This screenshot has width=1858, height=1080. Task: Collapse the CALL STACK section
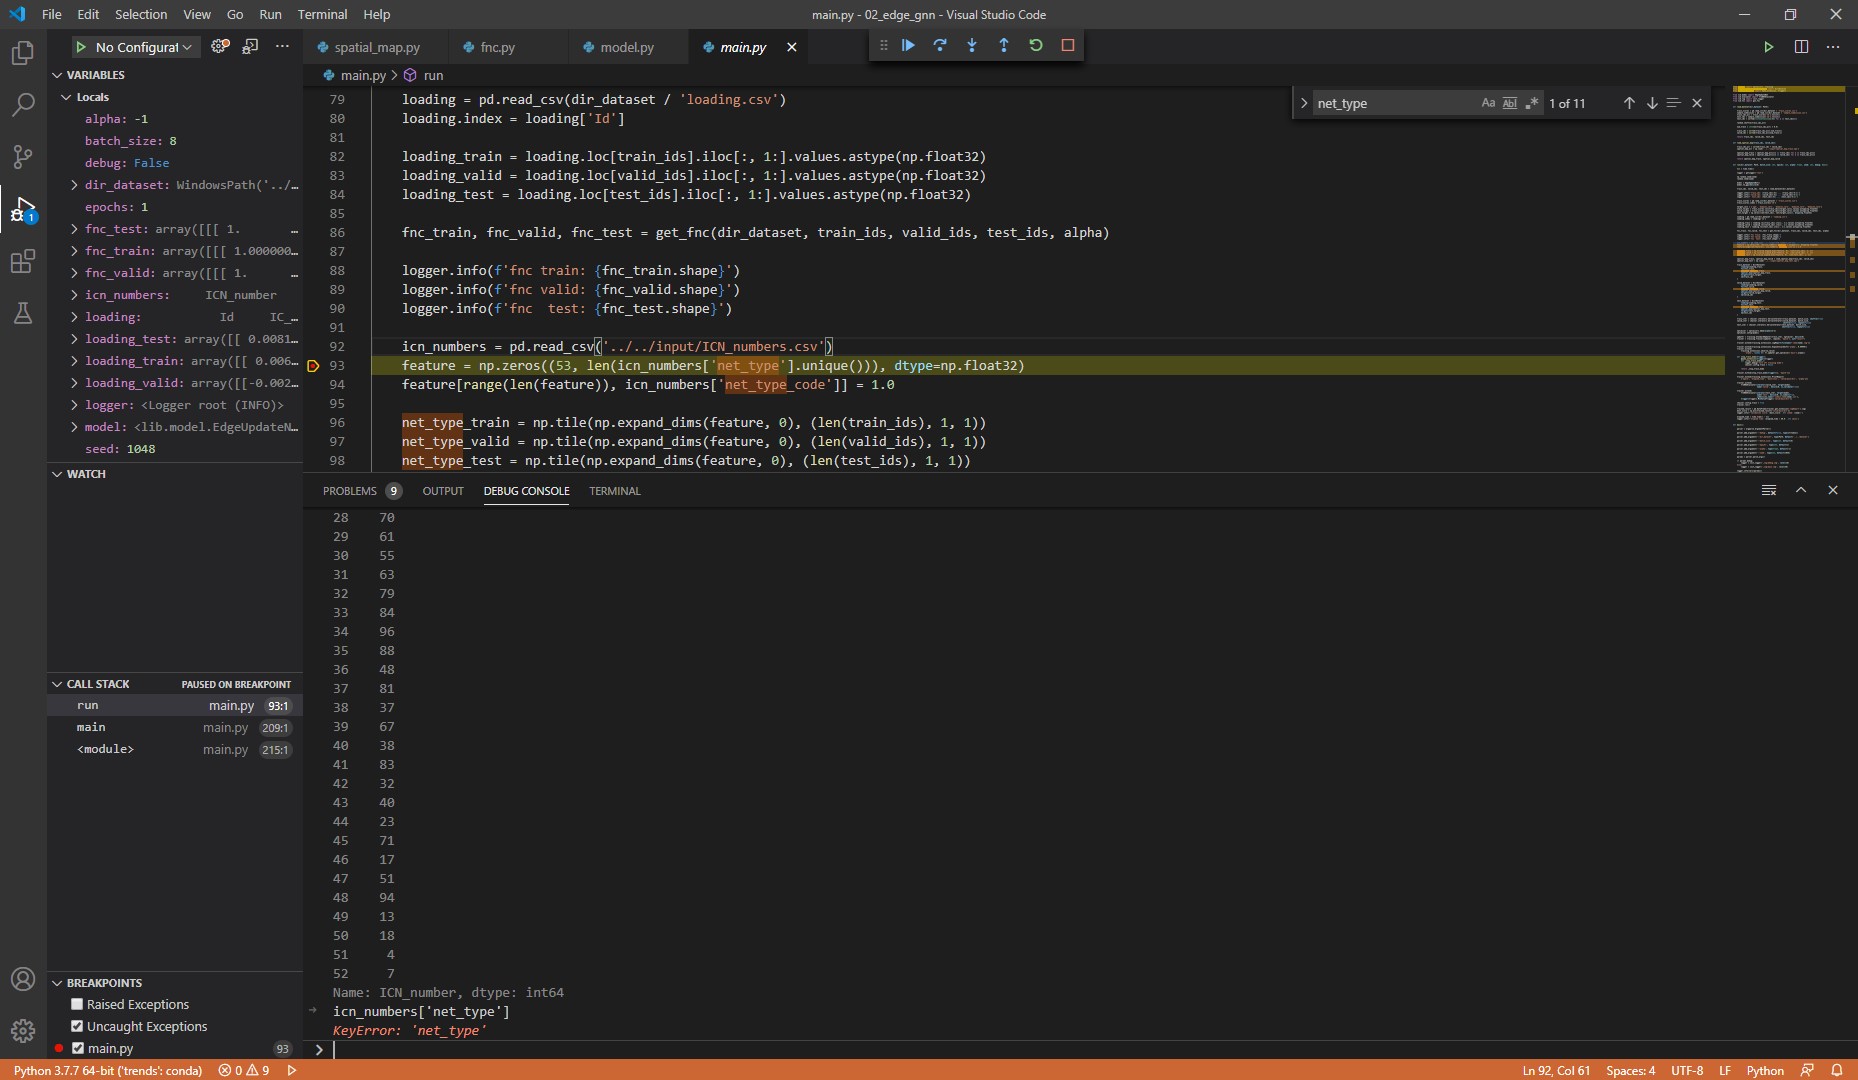point(57,684)
